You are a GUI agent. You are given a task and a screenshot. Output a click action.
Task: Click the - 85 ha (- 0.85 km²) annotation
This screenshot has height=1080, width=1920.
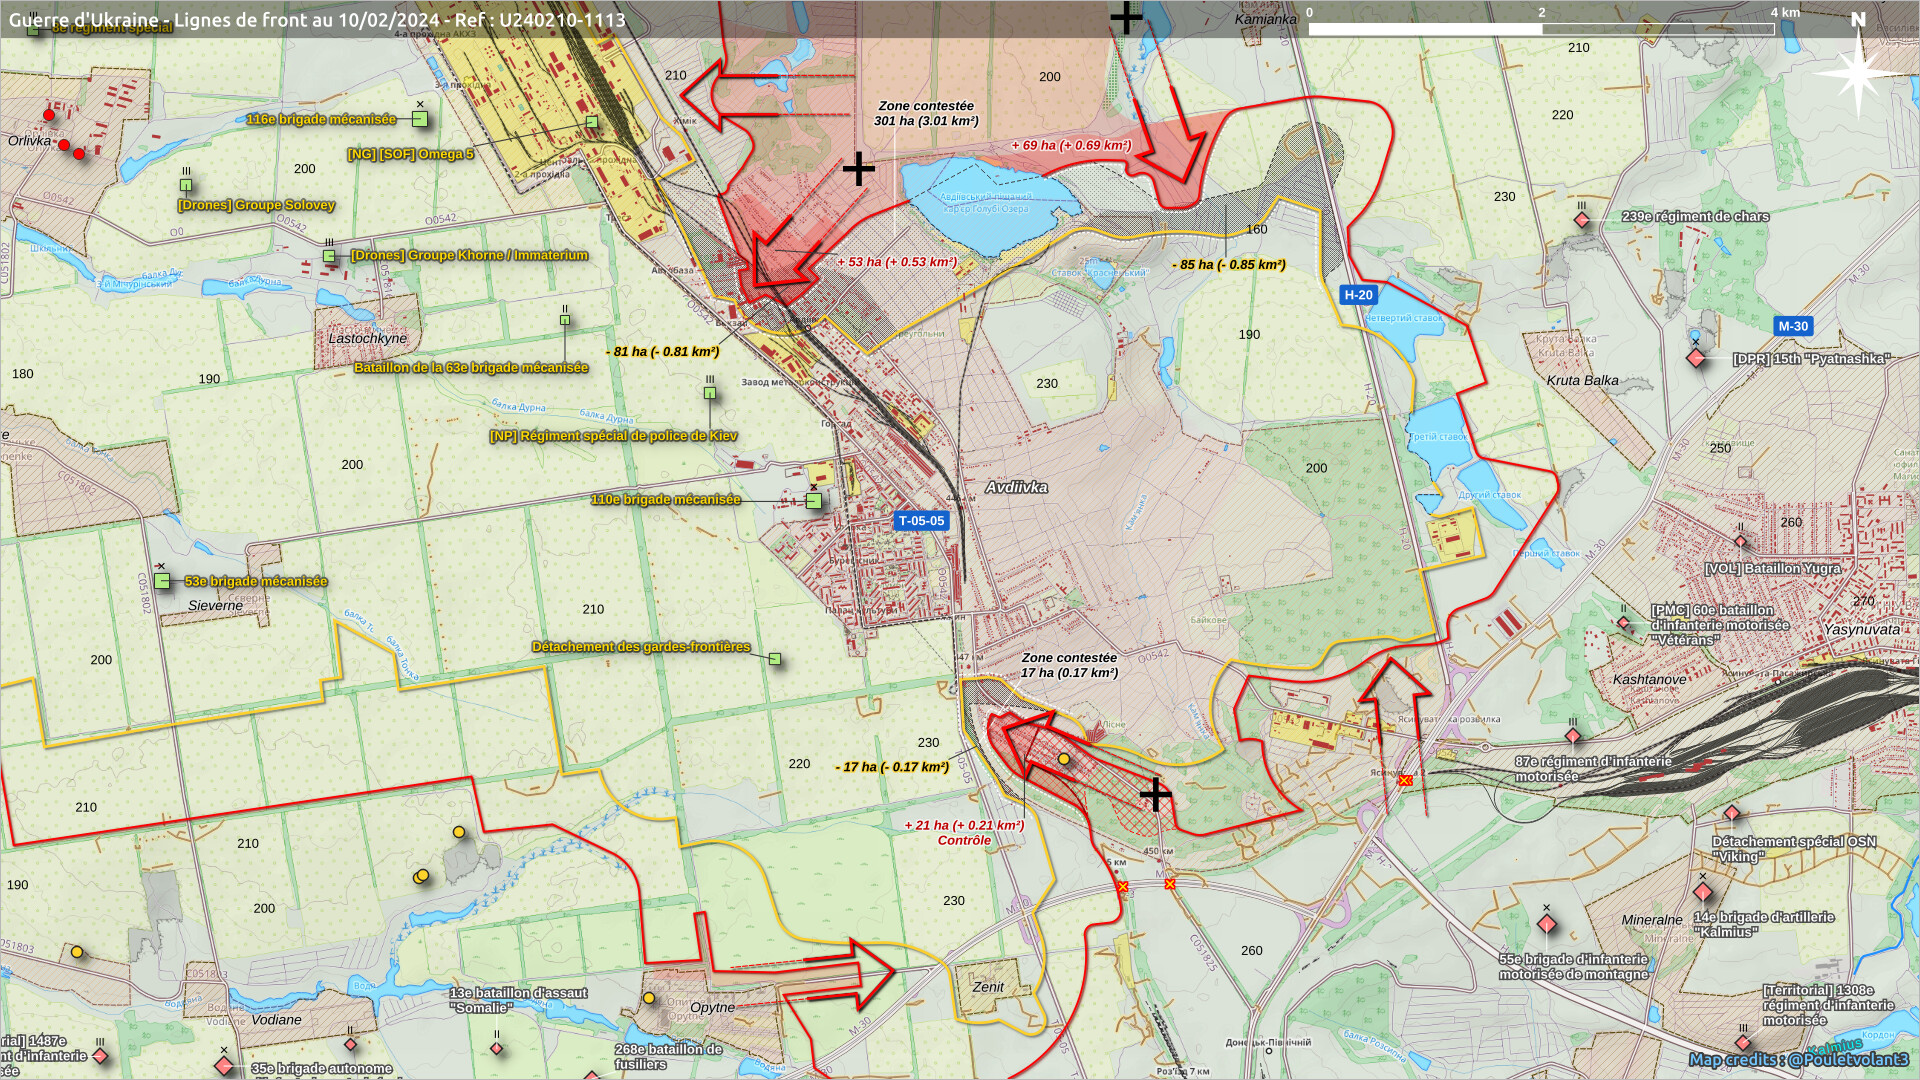tap(1229, 265)
